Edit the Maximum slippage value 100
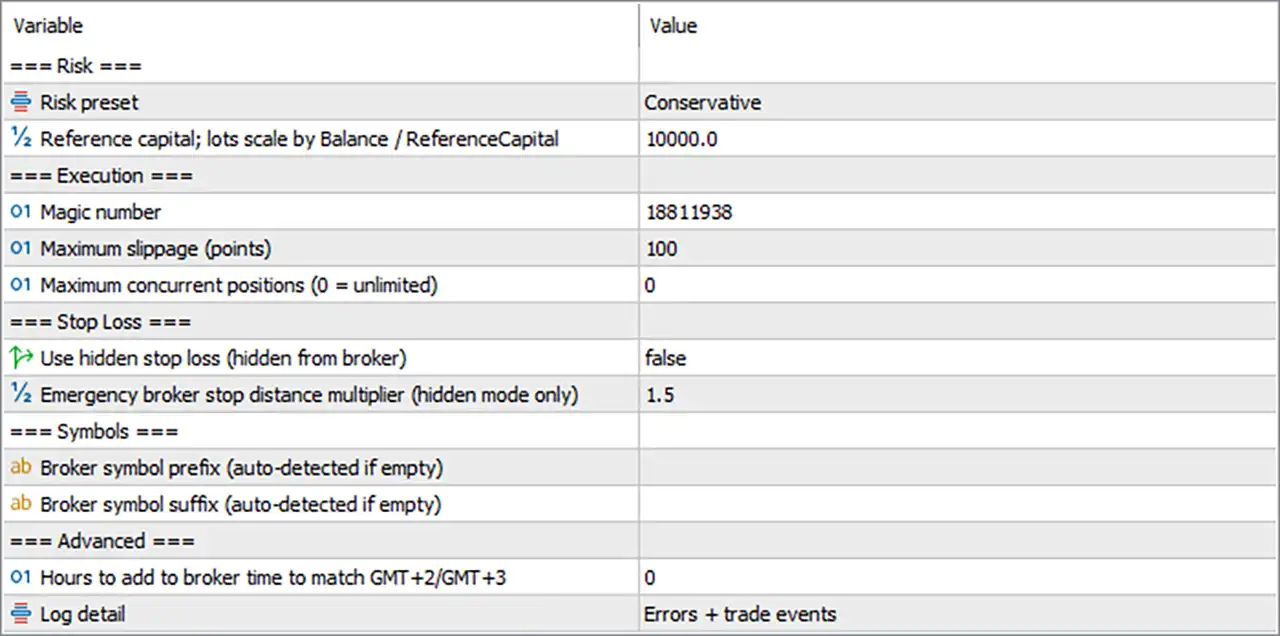The width and height of the screenshot is (1280, 636). pos(958,248)
